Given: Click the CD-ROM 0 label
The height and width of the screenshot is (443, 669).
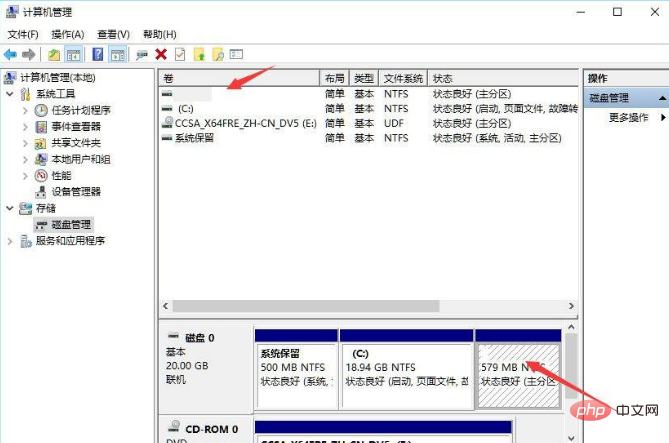Looking at the screenshot, I should [x=212, y=429].
